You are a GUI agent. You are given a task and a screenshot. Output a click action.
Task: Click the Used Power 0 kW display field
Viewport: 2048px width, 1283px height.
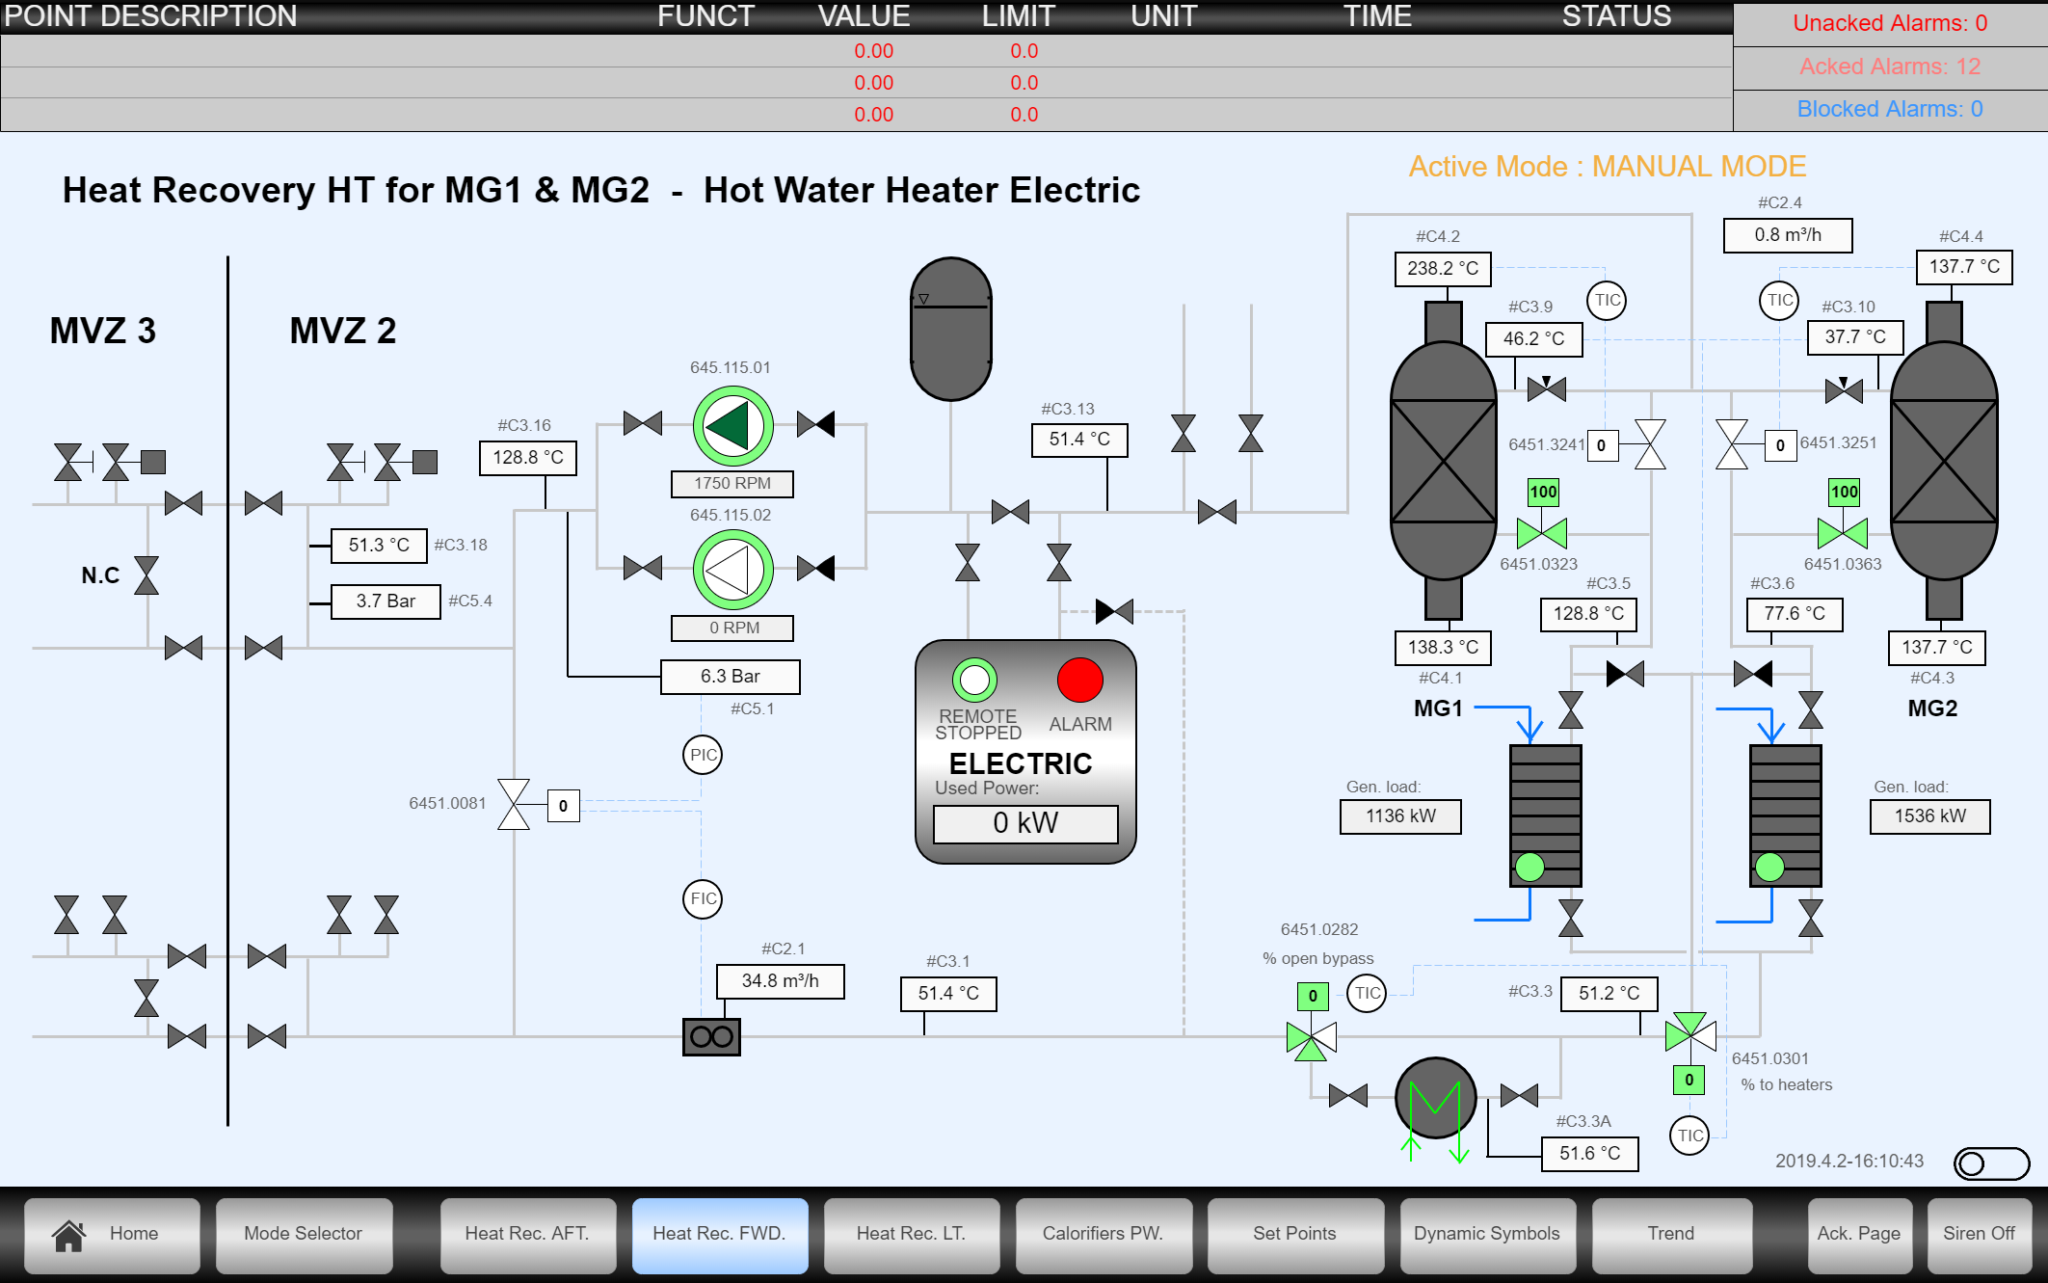(1024, 823)
